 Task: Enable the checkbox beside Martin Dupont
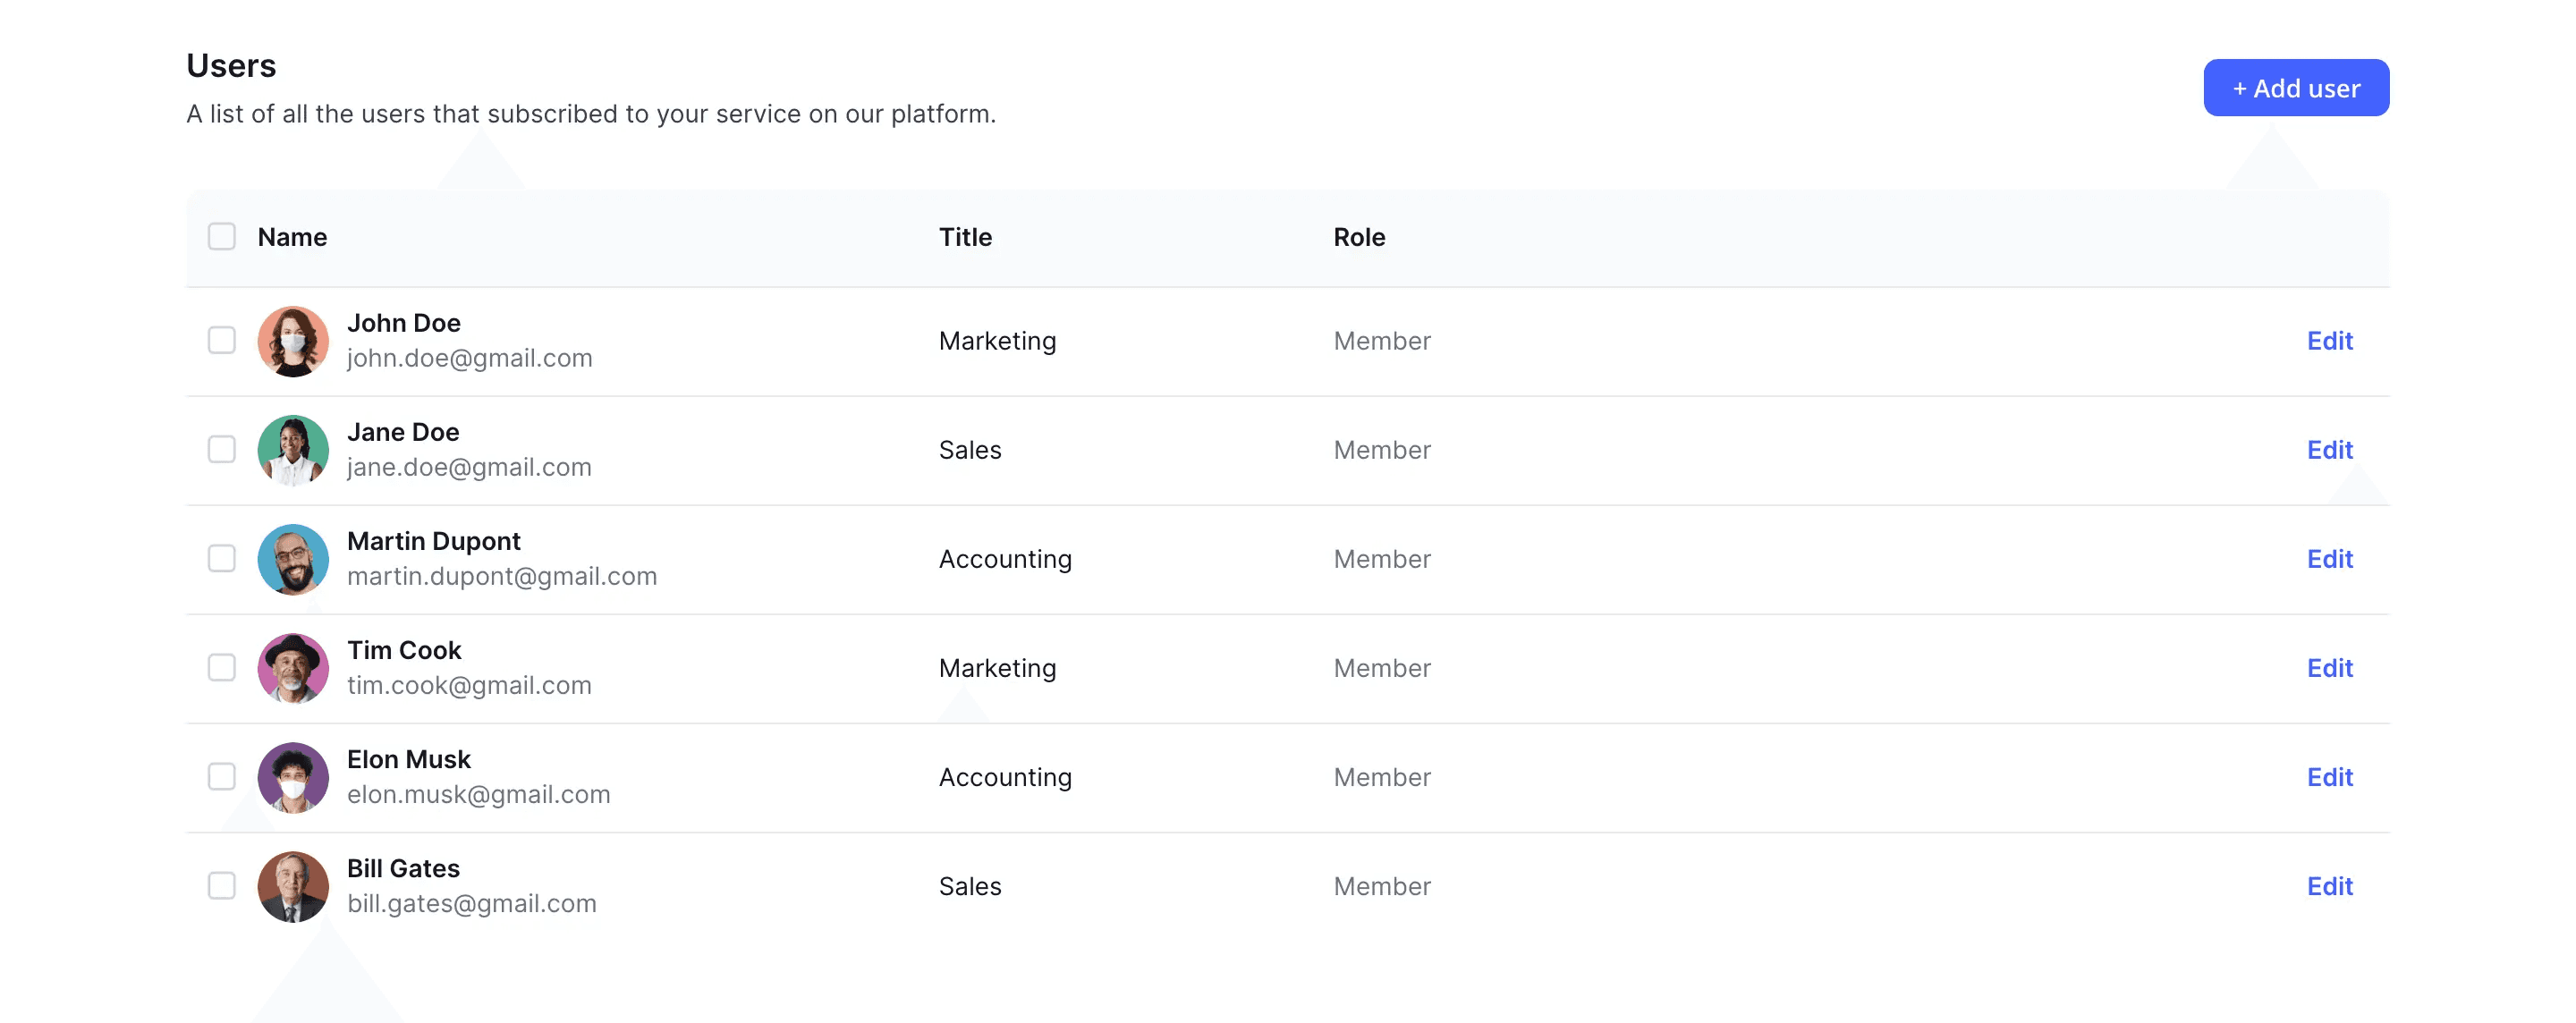pos(221,559)
